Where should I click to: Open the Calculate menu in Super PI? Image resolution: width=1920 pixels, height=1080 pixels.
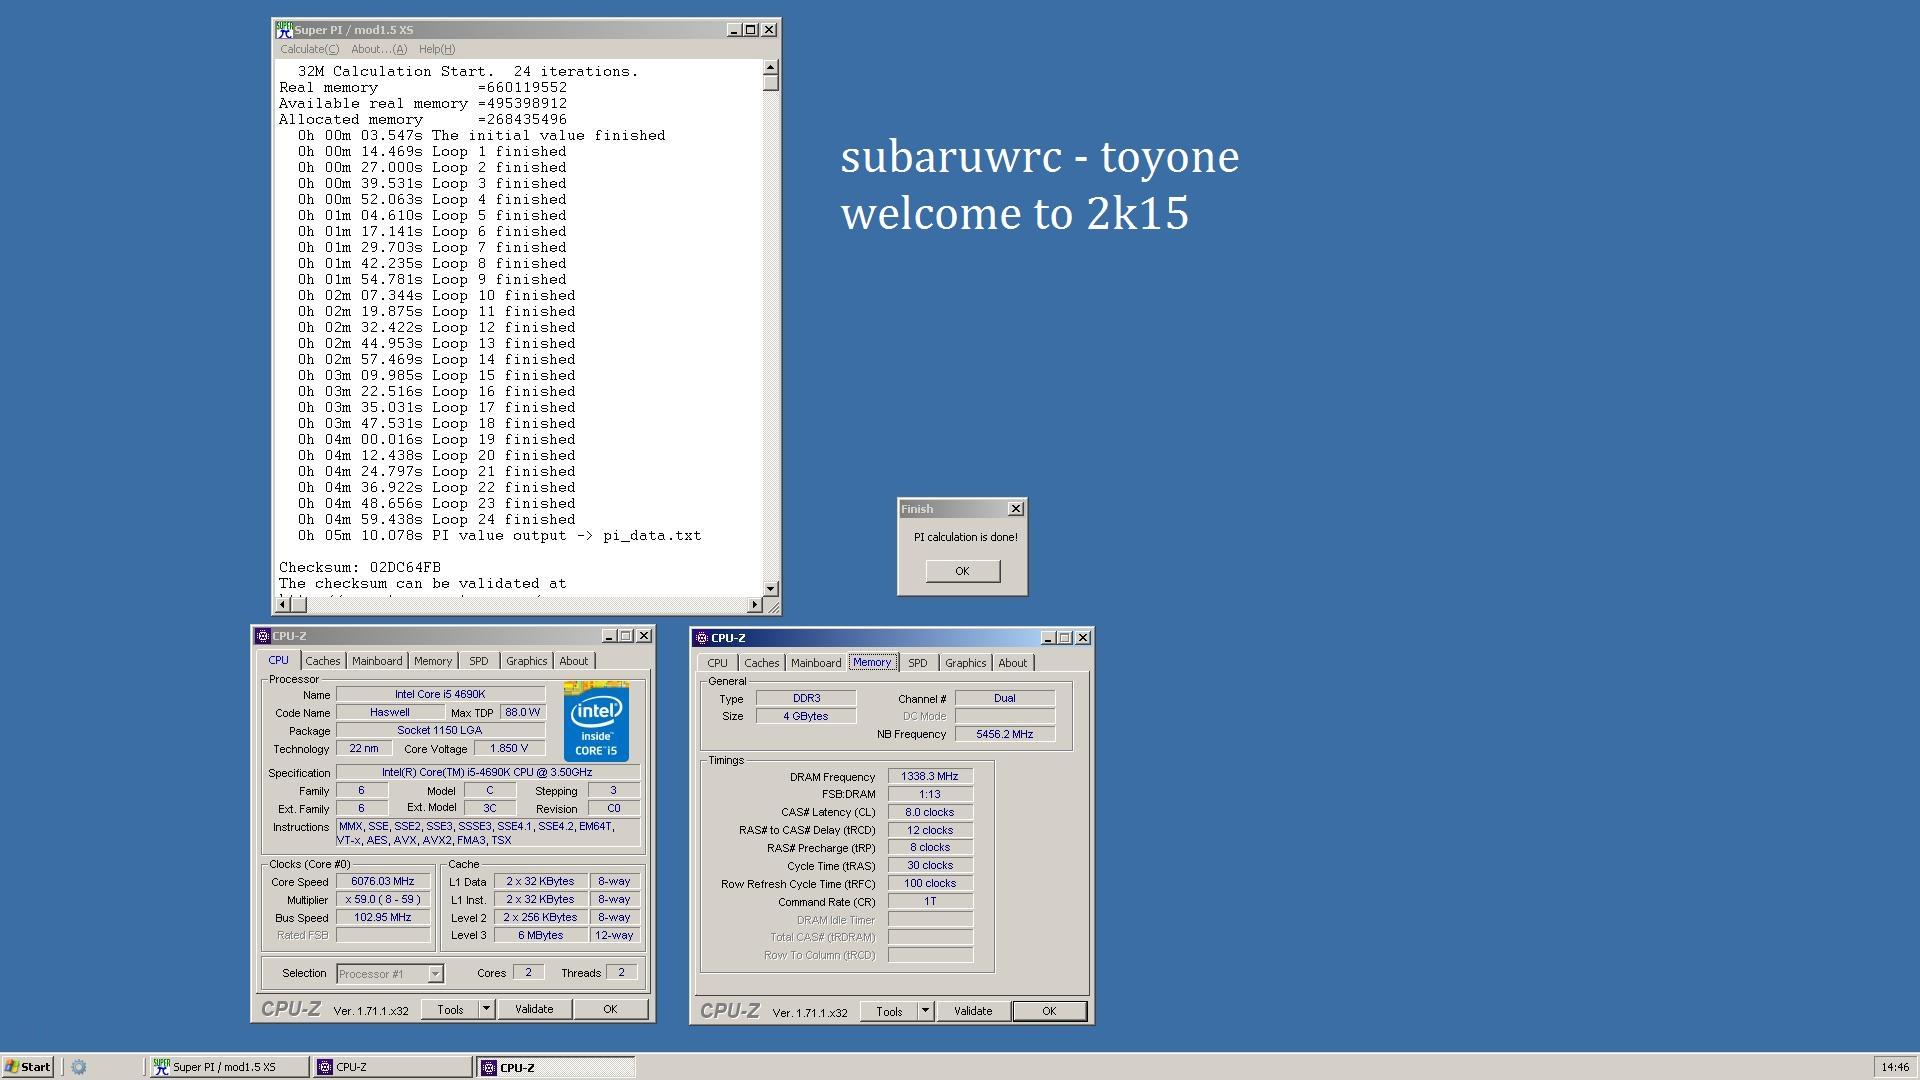coord(309,49)
